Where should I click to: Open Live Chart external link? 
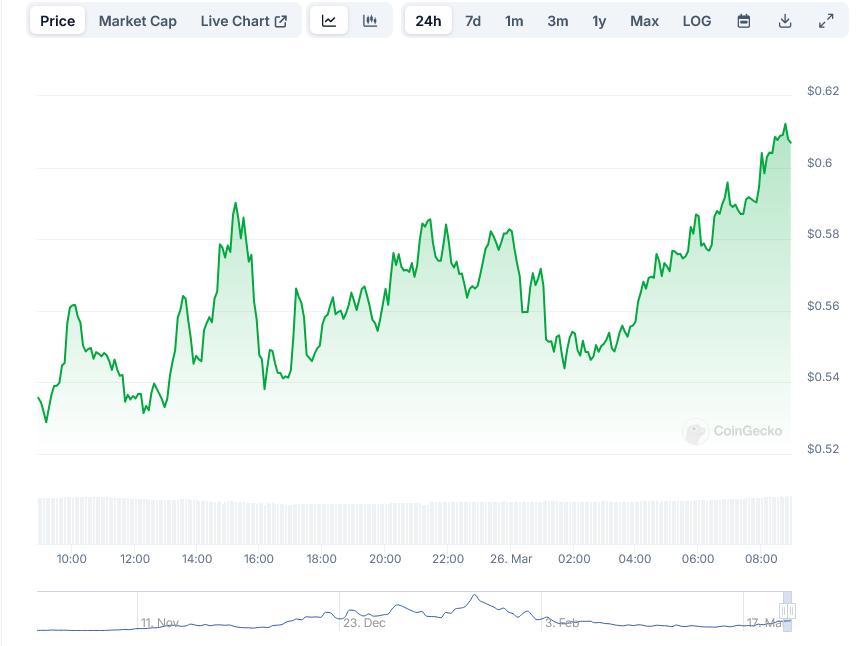(243, 21)
